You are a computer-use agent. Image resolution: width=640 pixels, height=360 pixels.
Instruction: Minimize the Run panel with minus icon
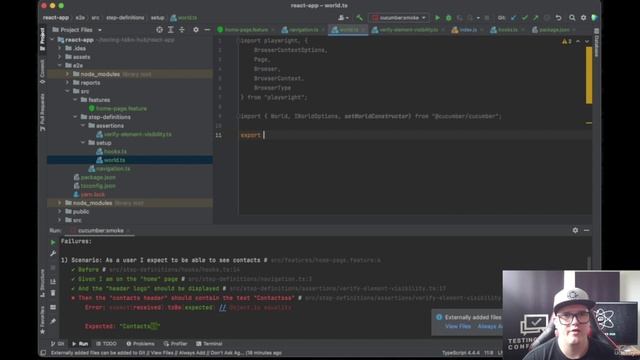[x=587, y=230]
